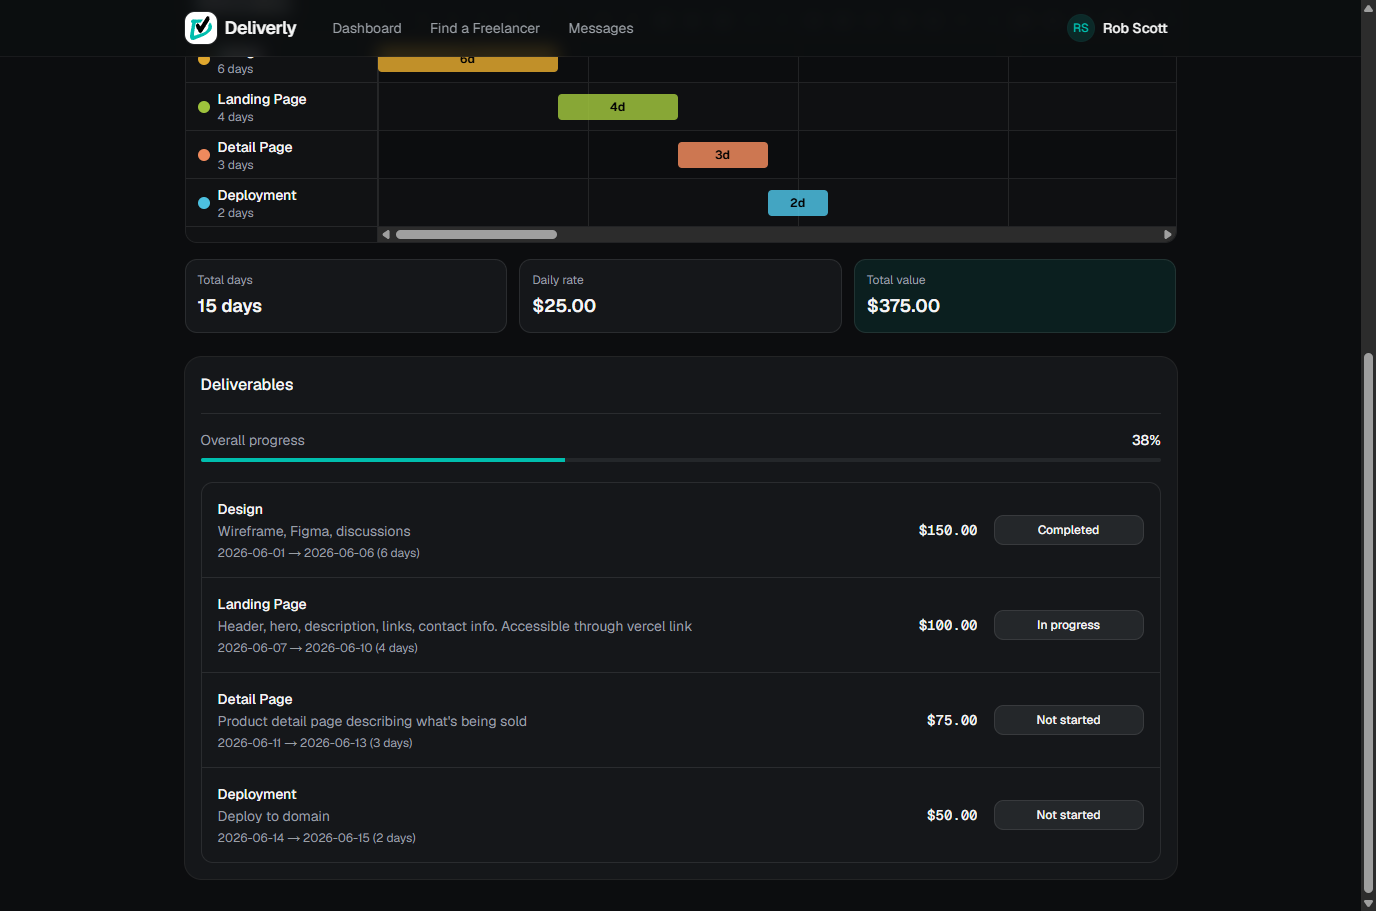Click the Gantt scroll right arrow
Image resolution: width=1376 pixels, height=911 pixels.
pyautogui.click(x=1167, y=235)
